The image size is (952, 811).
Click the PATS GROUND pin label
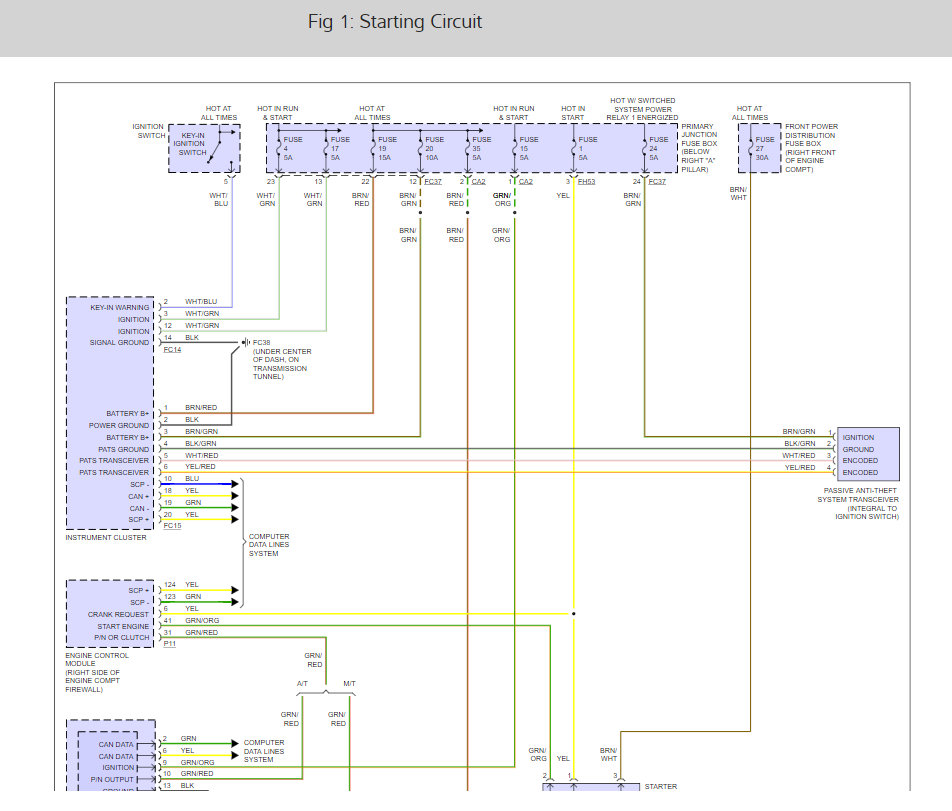[123, 449]
